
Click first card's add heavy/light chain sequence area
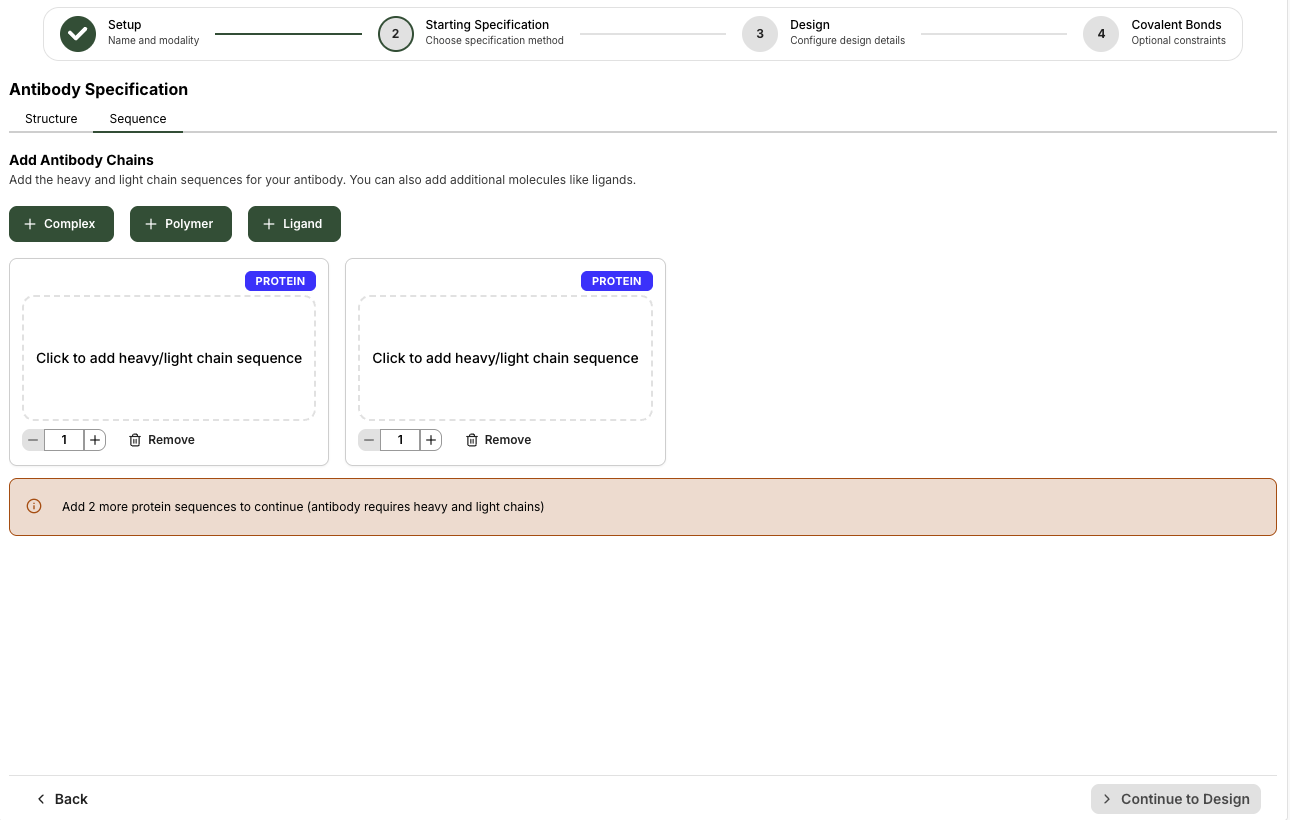[169, 358]
